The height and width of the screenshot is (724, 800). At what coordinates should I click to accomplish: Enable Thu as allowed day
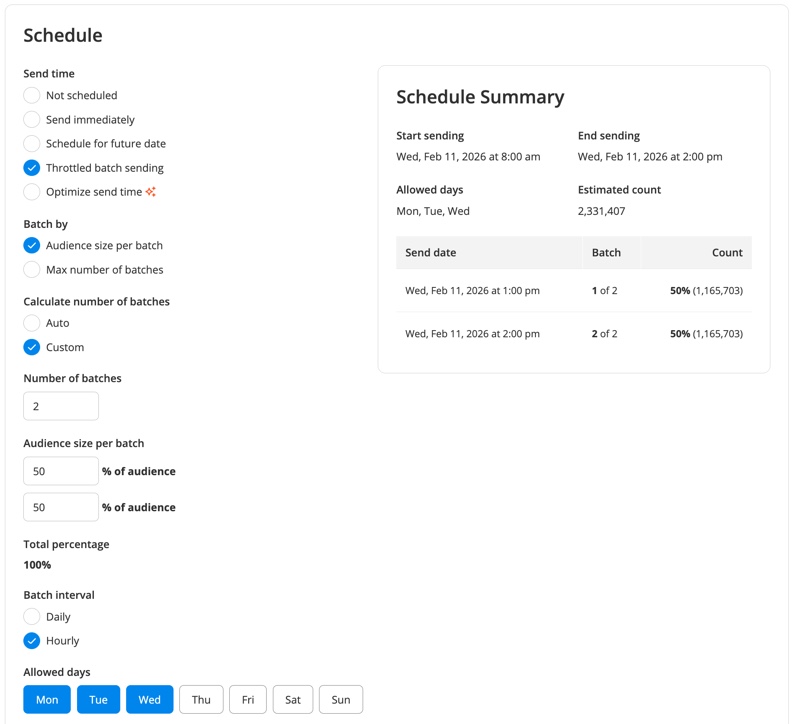tap(201, 700)
